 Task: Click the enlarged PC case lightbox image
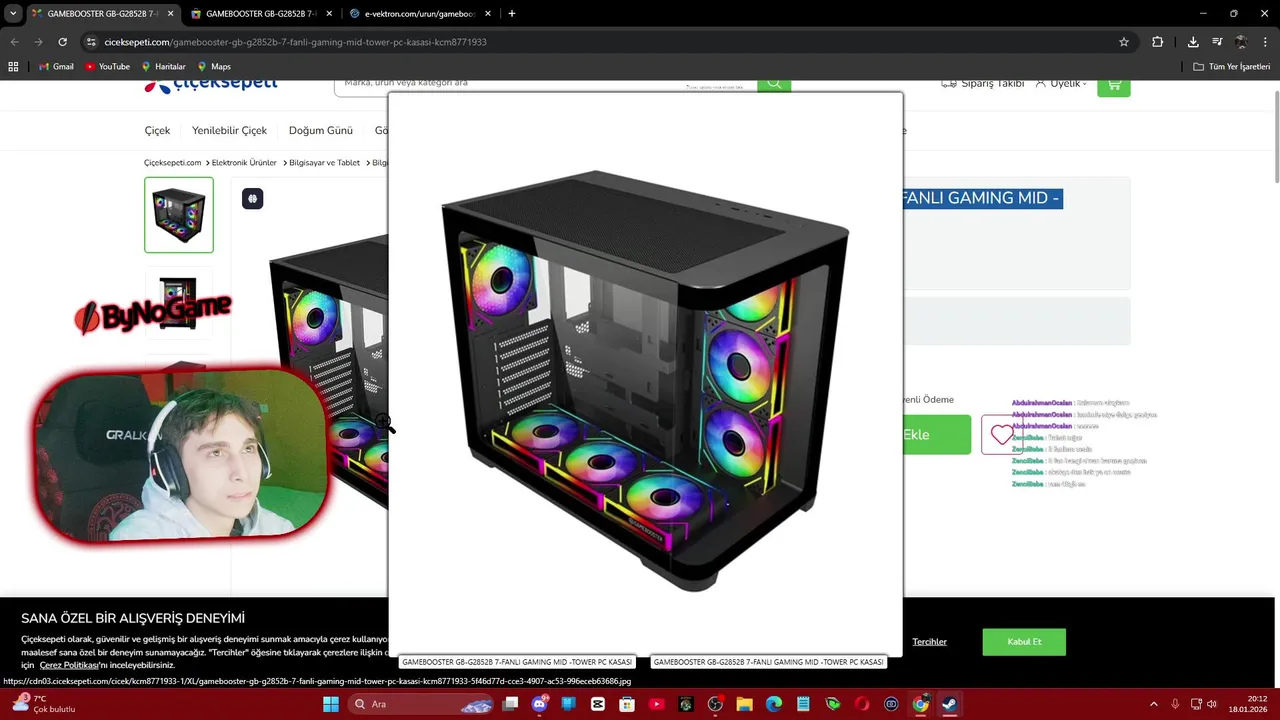[x=645, y=375]
